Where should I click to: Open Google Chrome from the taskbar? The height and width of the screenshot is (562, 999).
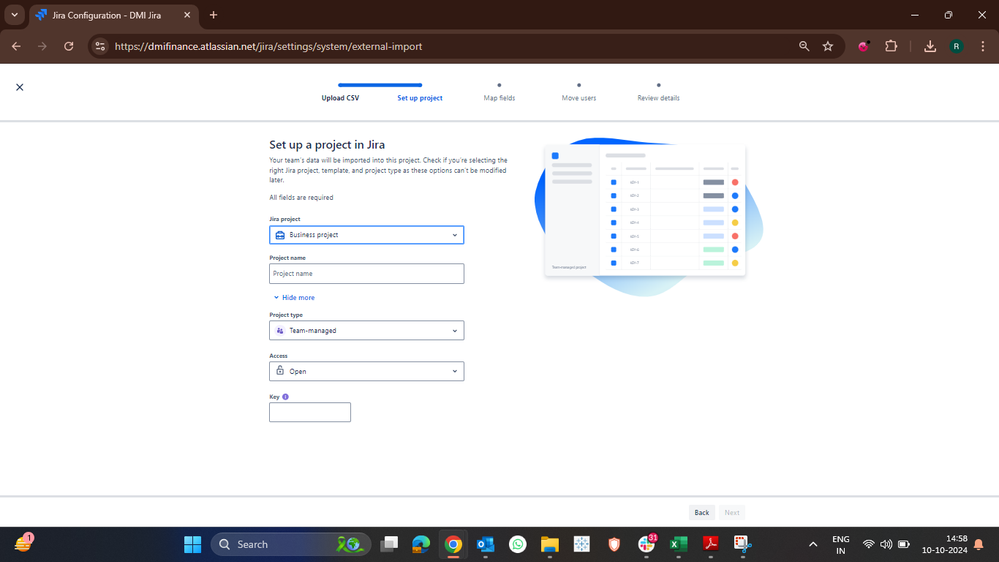pos(453,544)
